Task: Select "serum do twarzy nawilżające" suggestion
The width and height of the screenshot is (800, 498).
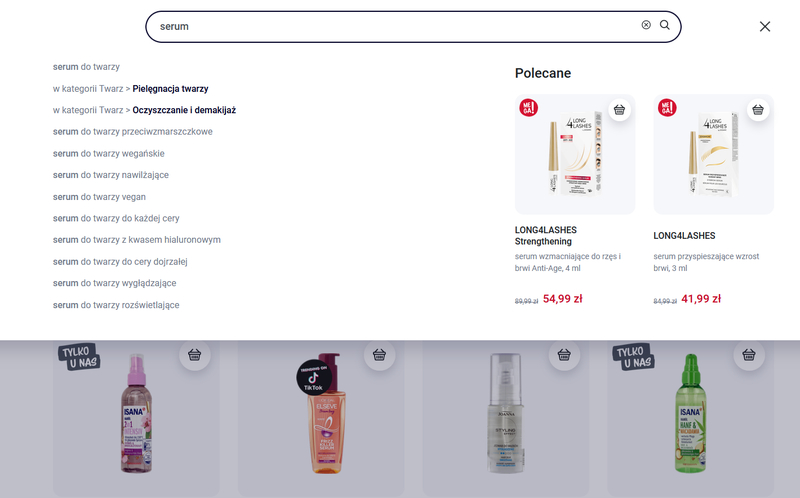Action: [111, 175]
